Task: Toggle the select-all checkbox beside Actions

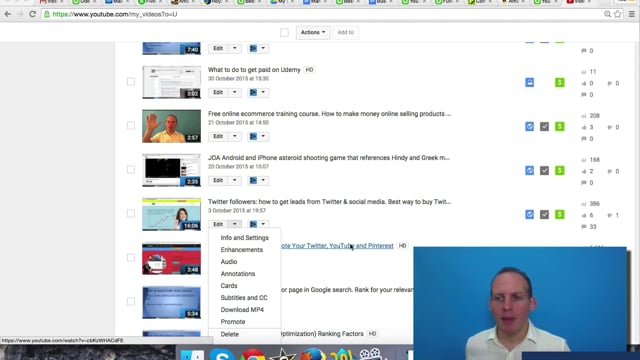Action: [284, 32]
